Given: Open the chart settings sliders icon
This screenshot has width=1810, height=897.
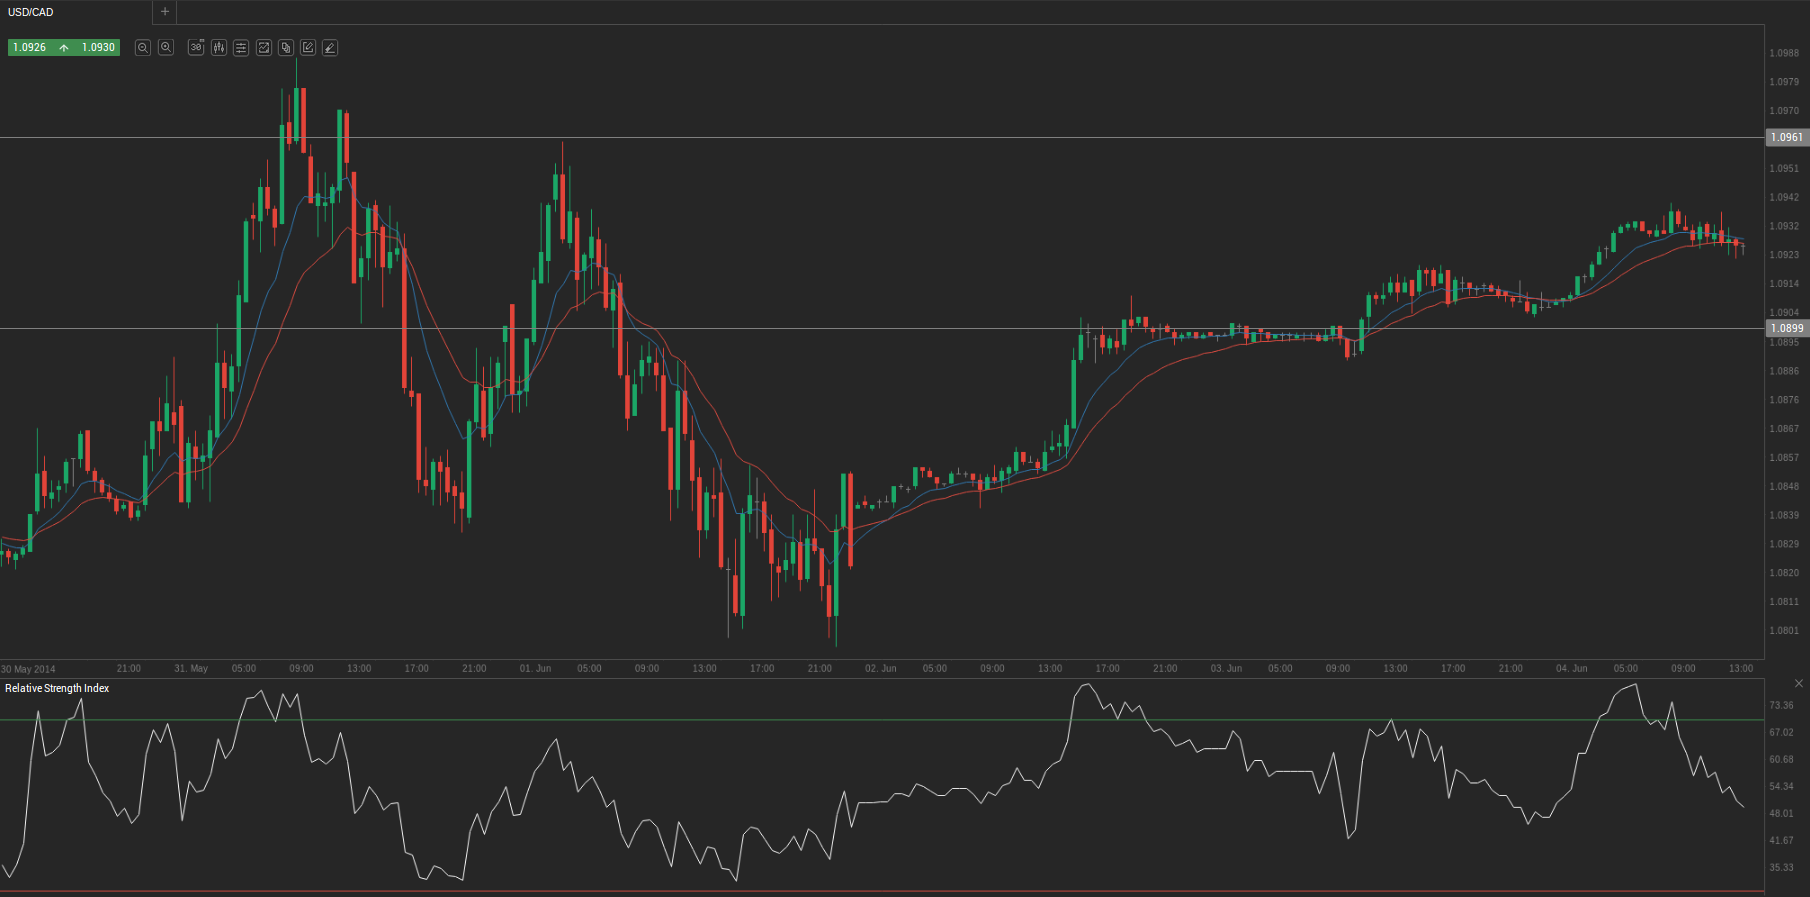Looking at the screenshot, I should [241, 47].
